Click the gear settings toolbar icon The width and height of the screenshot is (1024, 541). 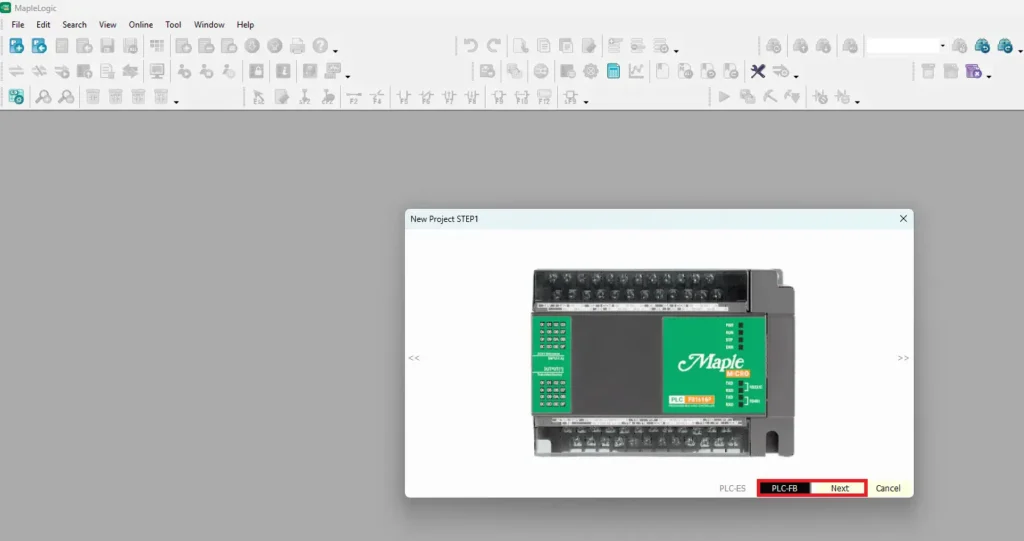[590, 71]
